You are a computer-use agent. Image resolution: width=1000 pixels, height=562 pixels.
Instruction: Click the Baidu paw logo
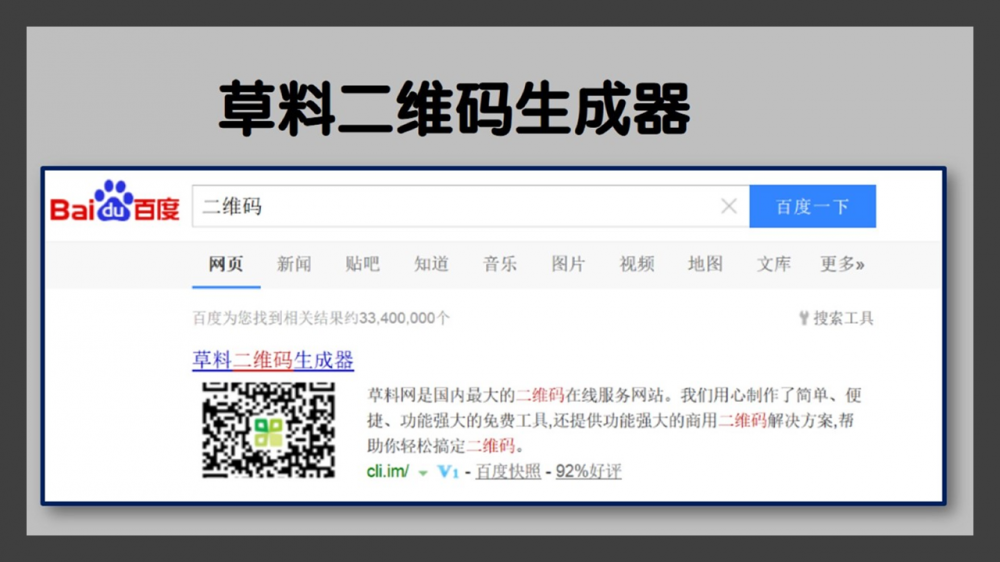pyautogui.click(x=114, y=202)
